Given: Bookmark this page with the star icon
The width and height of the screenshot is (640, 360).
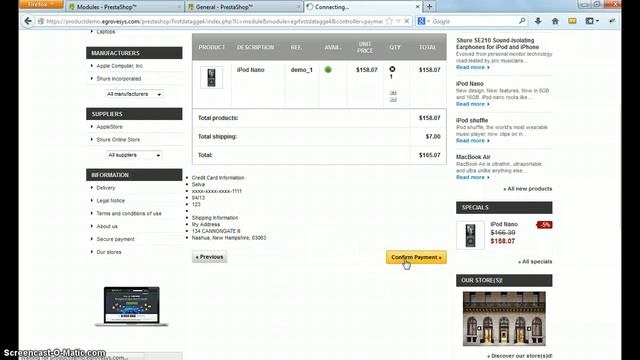Looking at the screenshot, I should coord(389,21).
